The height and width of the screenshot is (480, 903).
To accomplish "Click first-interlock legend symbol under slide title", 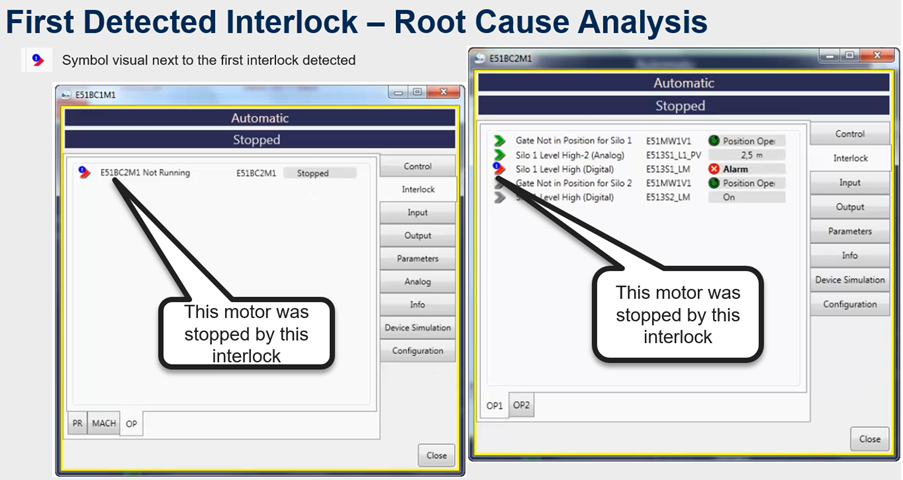I will pos(38,60).
